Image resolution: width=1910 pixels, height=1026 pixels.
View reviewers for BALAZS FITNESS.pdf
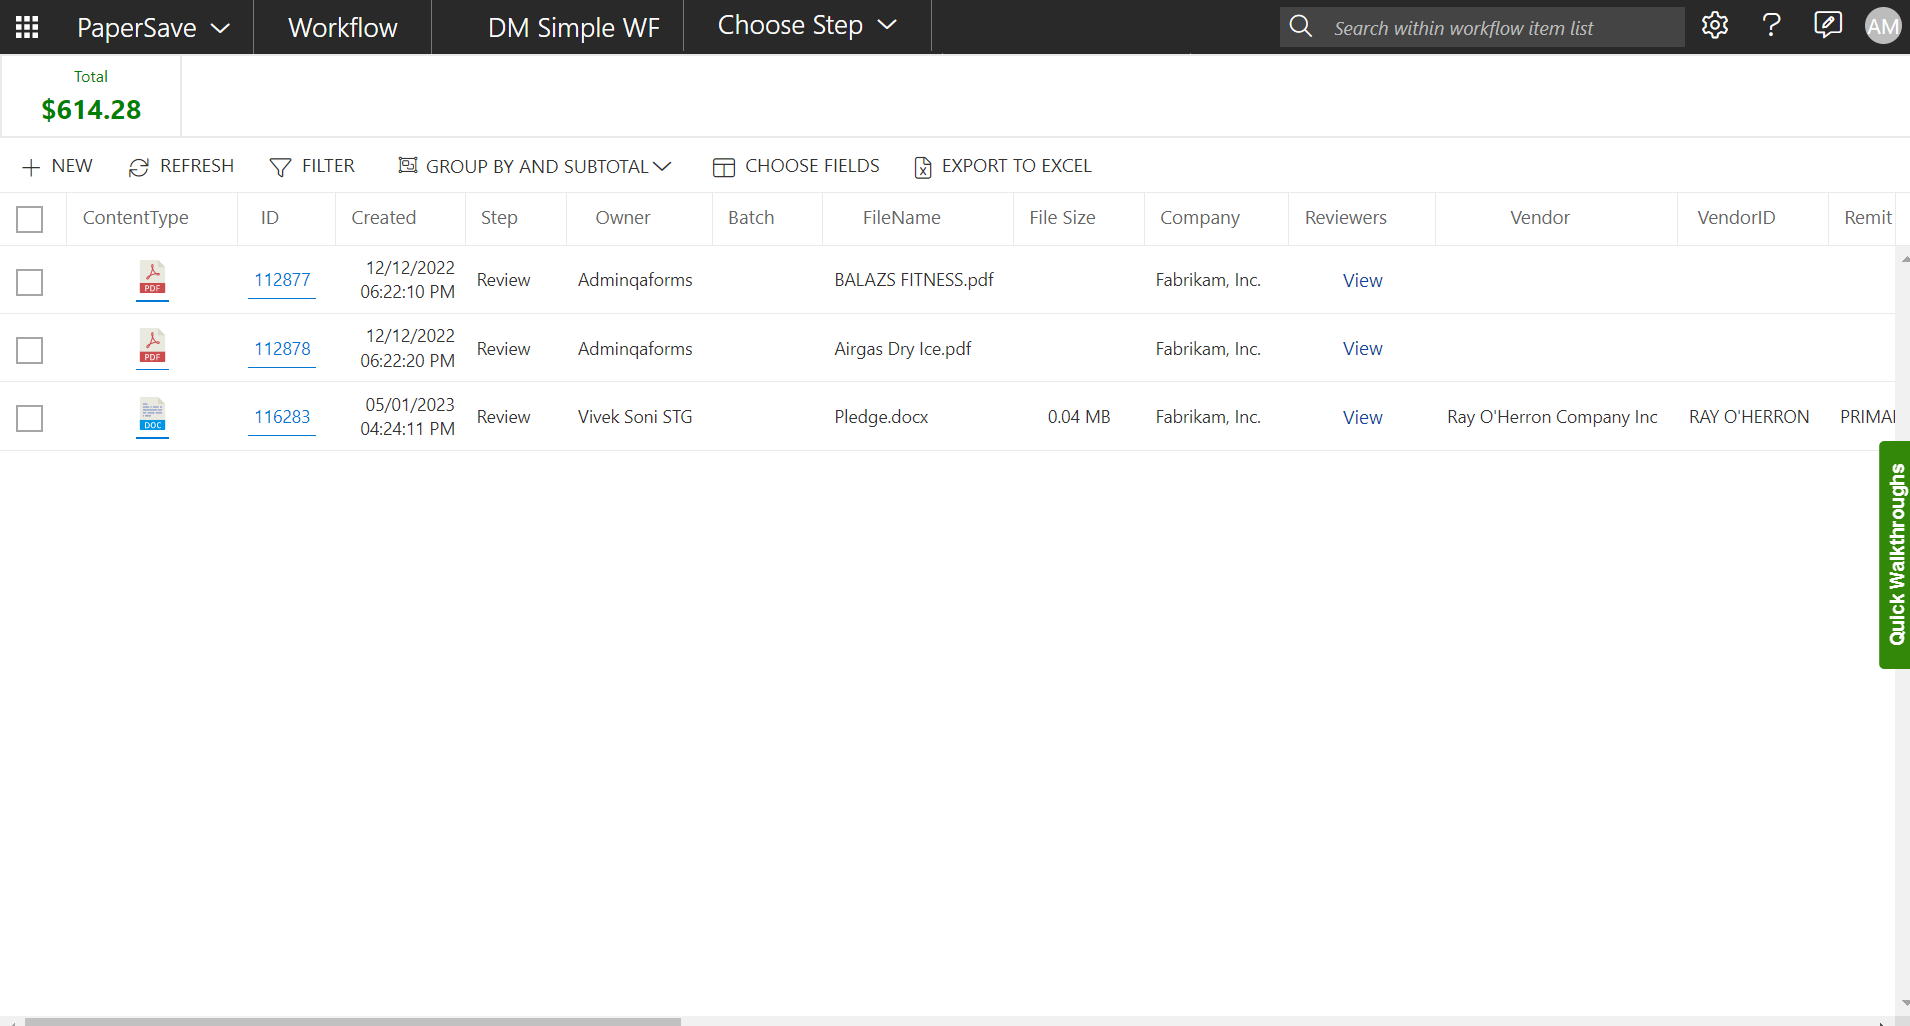1362,280
